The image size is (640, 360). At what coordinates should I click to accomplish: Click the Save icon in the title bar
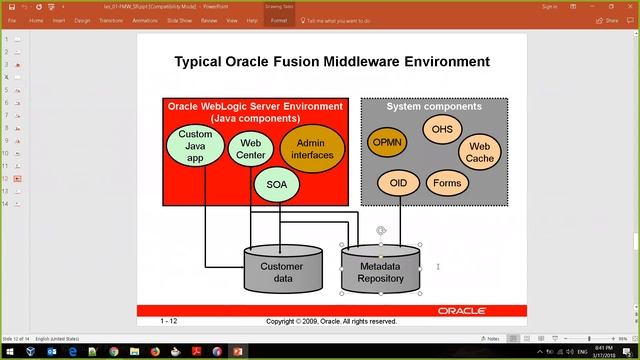pyautogui.click(x=12, y=7)
